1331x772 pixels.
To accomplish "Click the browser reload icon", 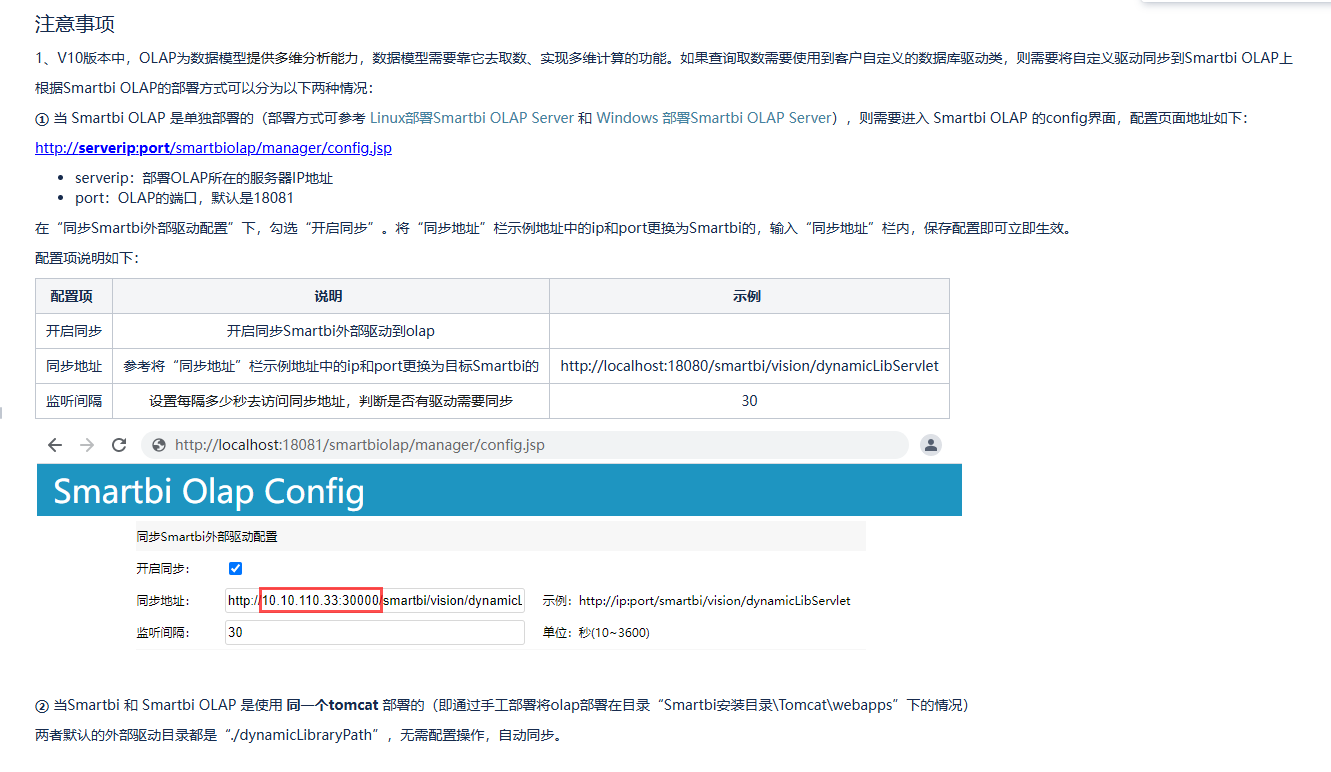I will (119, 445).
